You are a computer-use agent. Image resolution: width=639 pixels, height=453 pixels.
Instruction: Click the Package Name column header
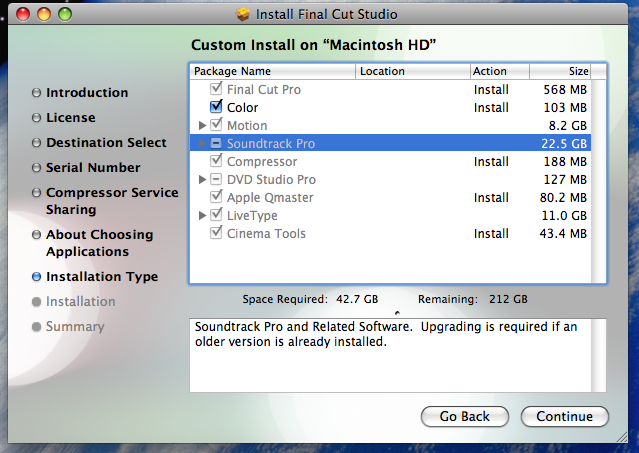(x=273, y=71)
